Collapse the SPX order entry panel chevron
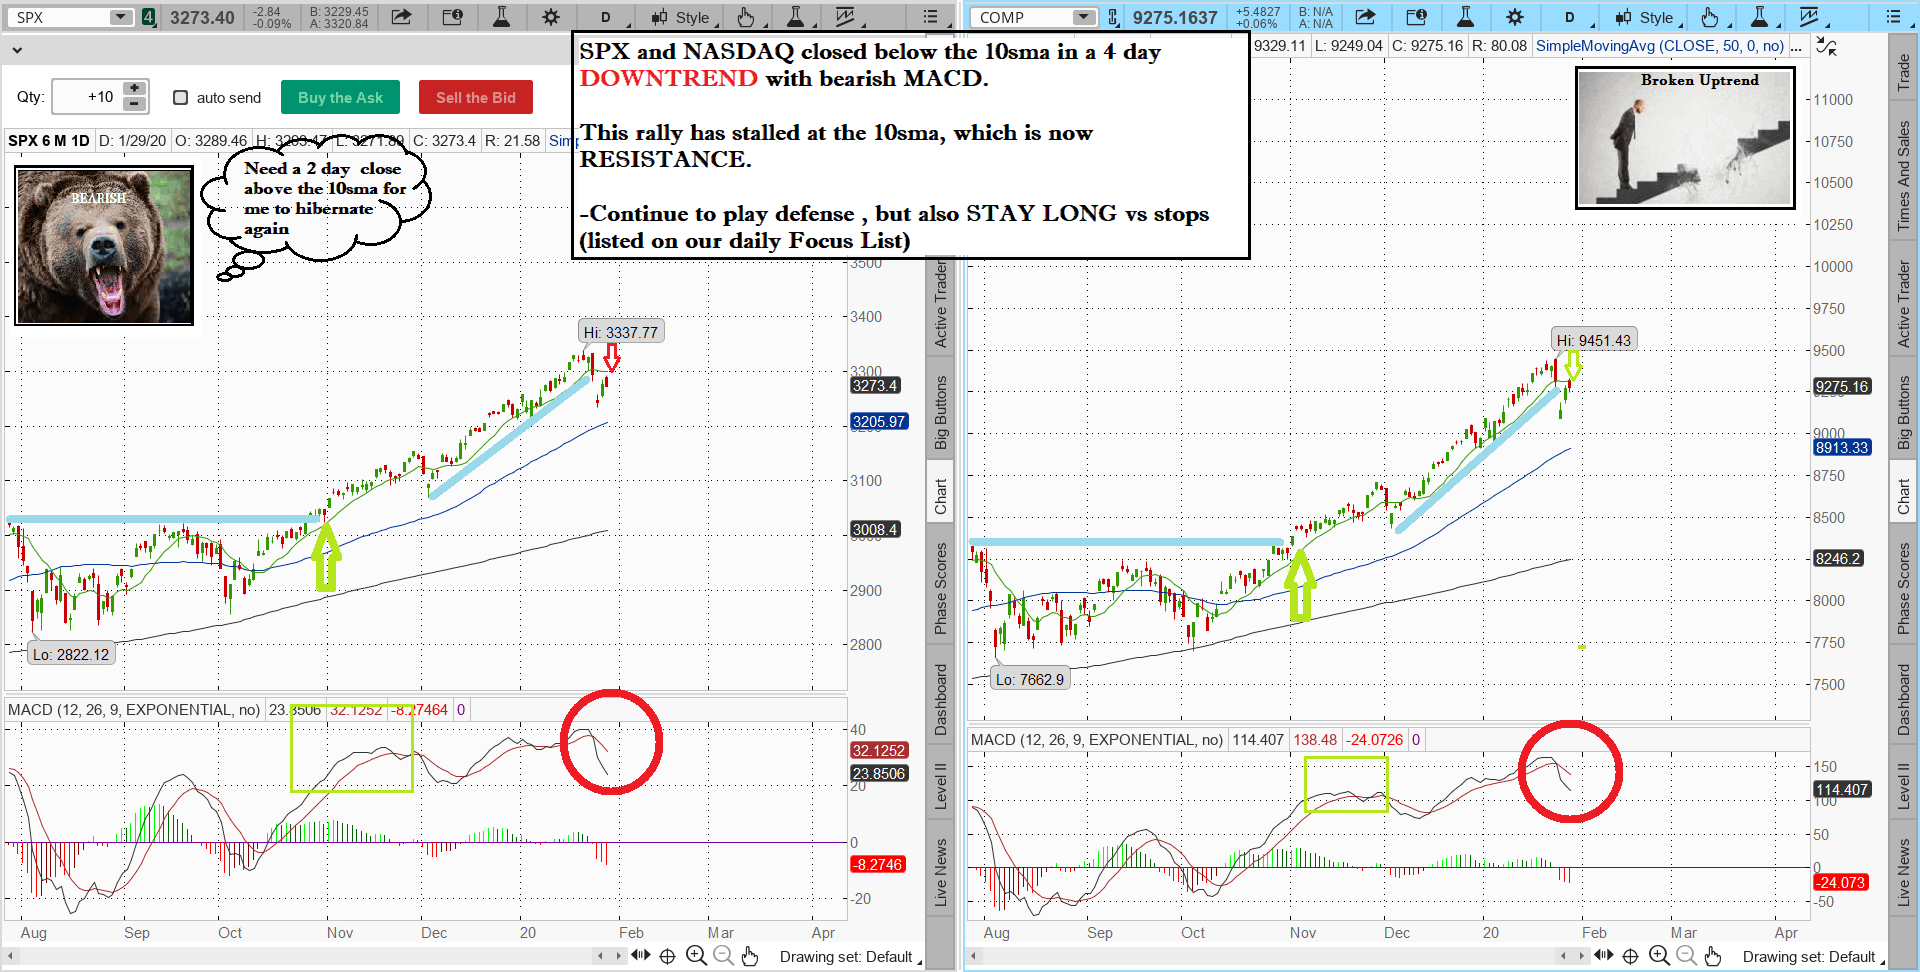Image resolution: width=1920 pixels, height=972 pixels. point(17,49)
